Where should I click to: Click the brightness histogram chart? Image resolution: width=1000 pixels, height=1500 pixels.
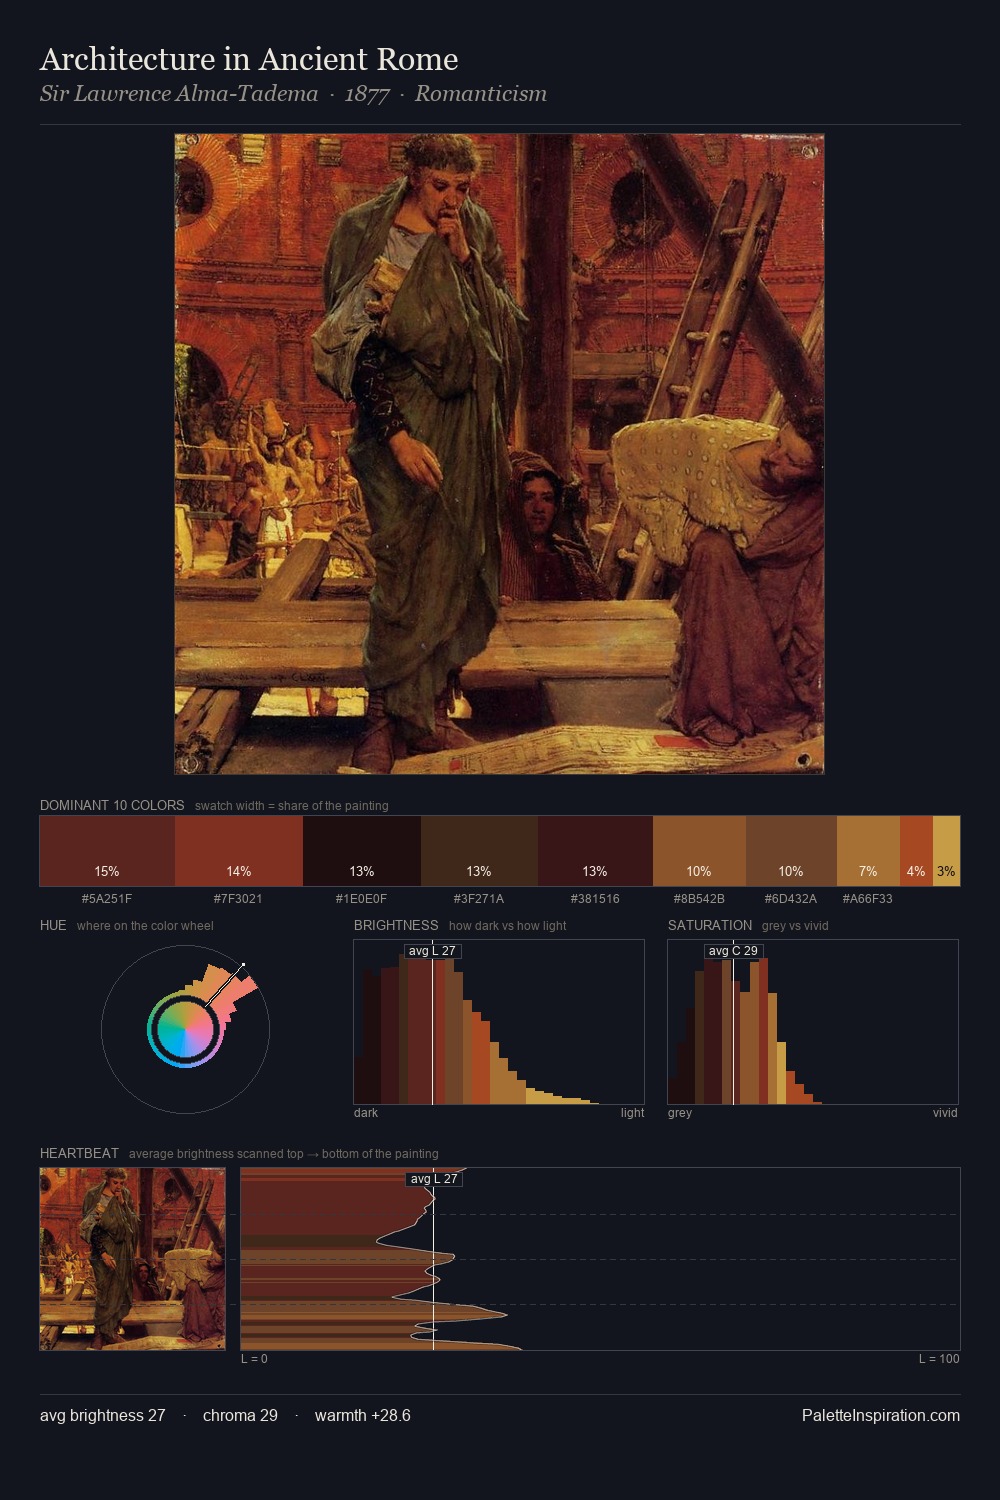tap(499, 1022)
